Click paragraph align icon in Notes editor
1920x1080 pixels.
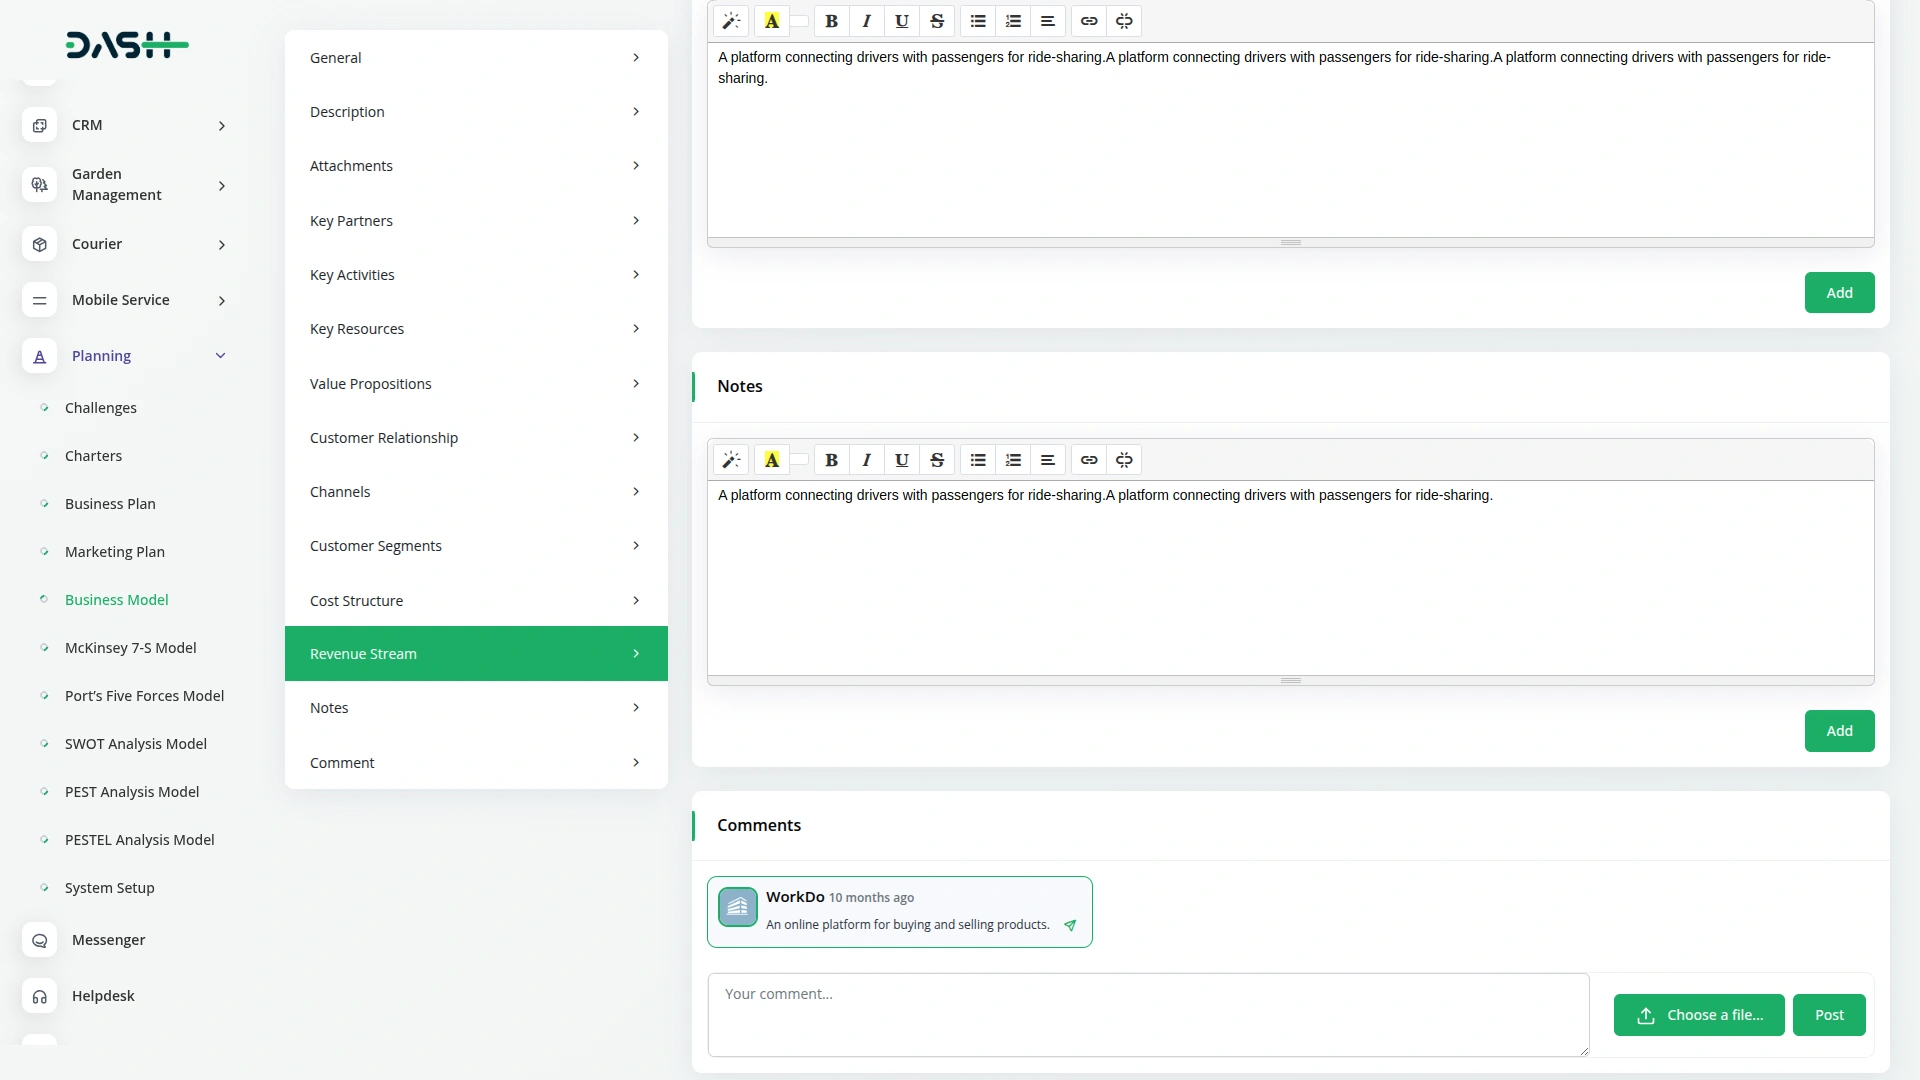pyautogui.click(x=1047, y=460)
